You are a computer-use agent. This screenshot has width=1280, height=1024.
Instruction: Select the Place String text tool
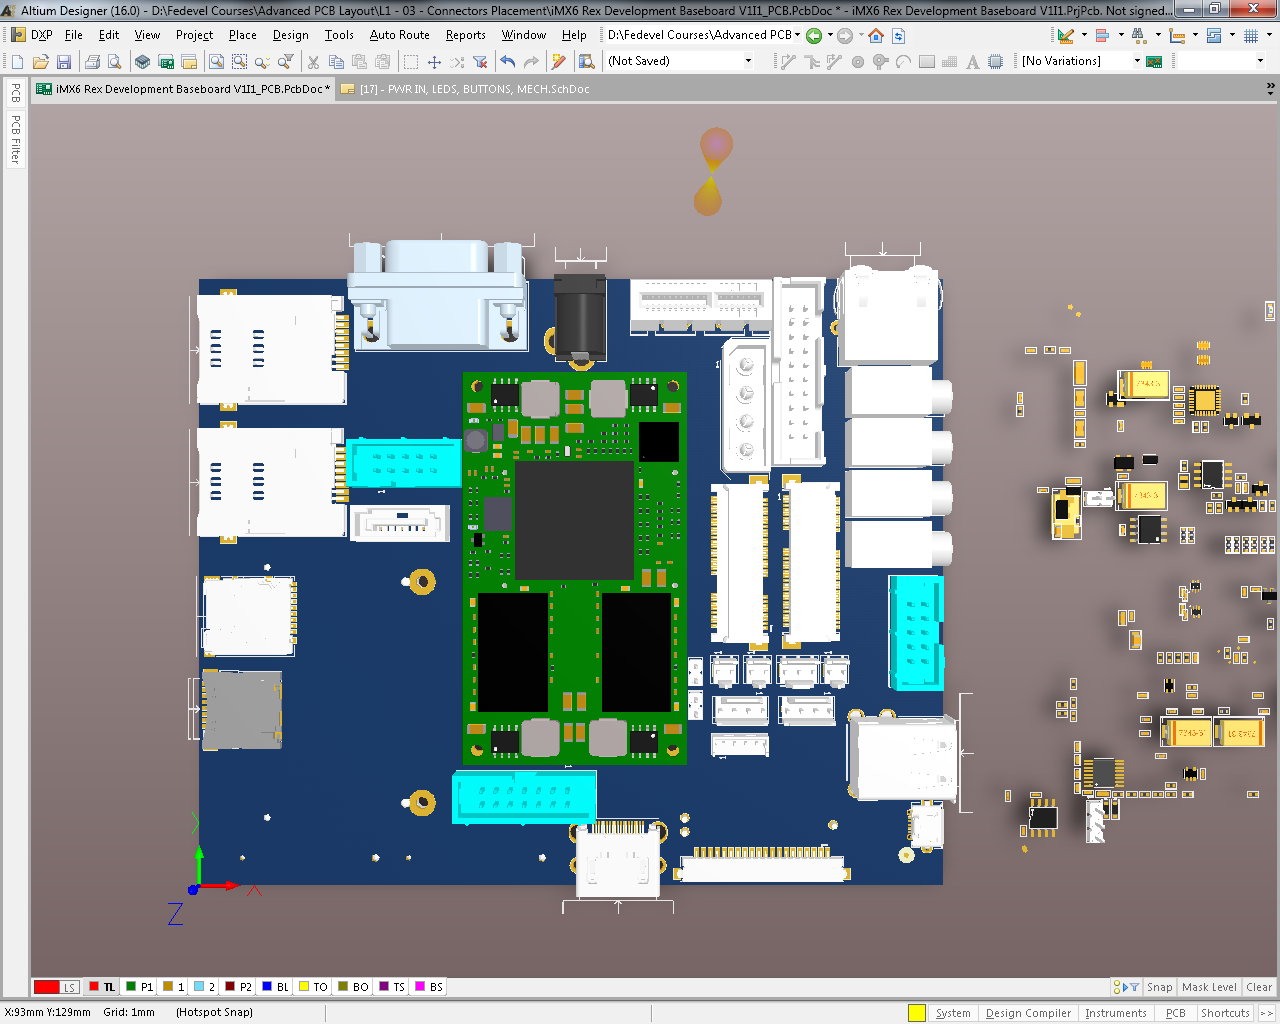pos(972,62)
